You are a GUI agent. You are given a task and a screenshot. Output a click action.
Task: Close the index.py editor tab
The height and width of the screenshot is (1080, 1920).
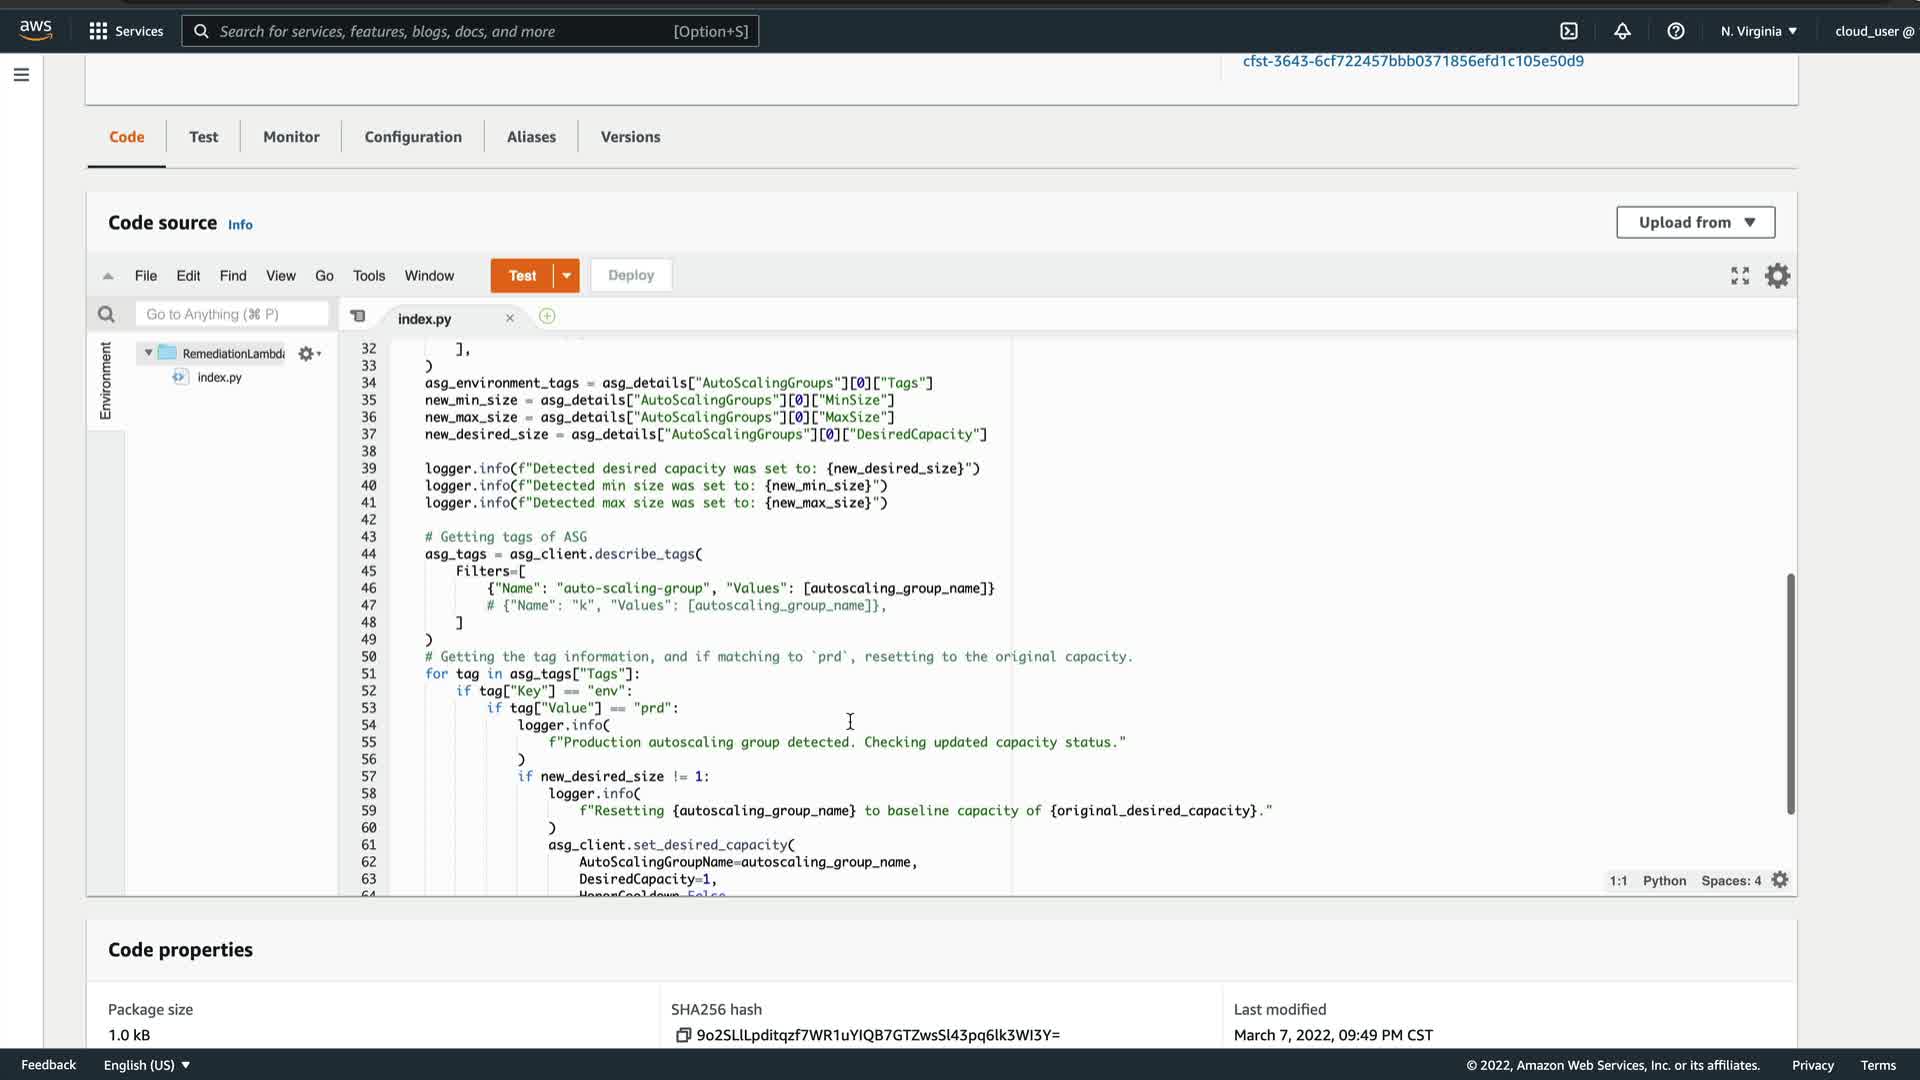coord(510,318)
